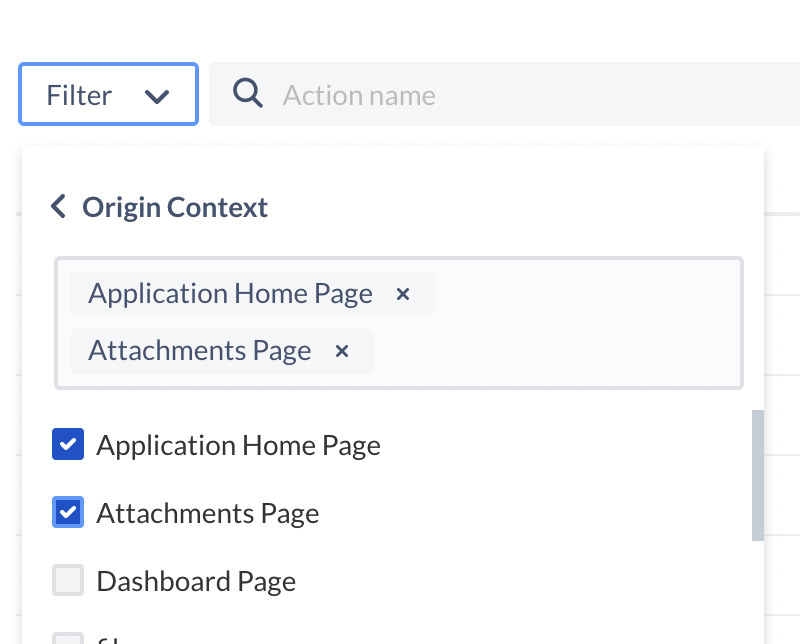
Task: Click the Origin Context header title
Action: (x=175, y=207)
